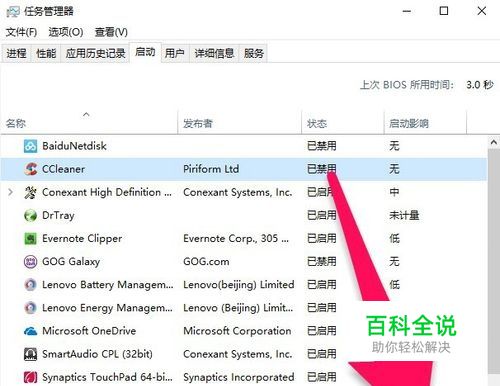Sort by the 发布者 column header
The height and width of the screenshot is (386, 500).
point(240,123)
